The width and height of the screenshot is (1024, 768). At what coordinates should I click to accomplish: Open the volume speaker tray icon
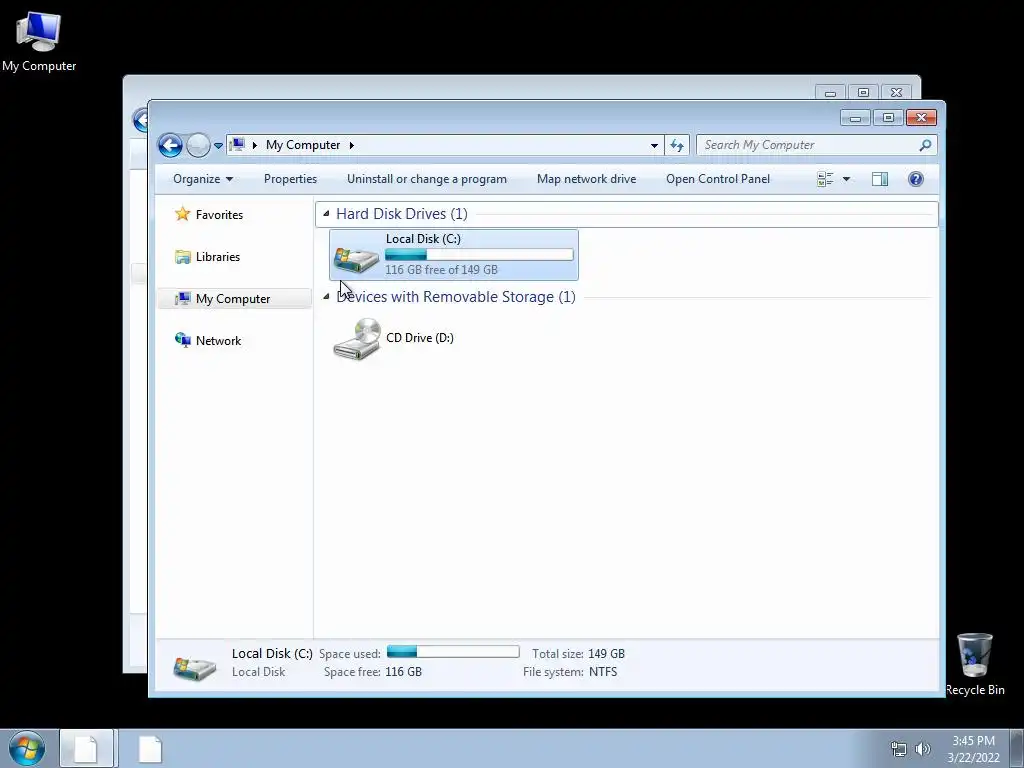coord(922,749)
